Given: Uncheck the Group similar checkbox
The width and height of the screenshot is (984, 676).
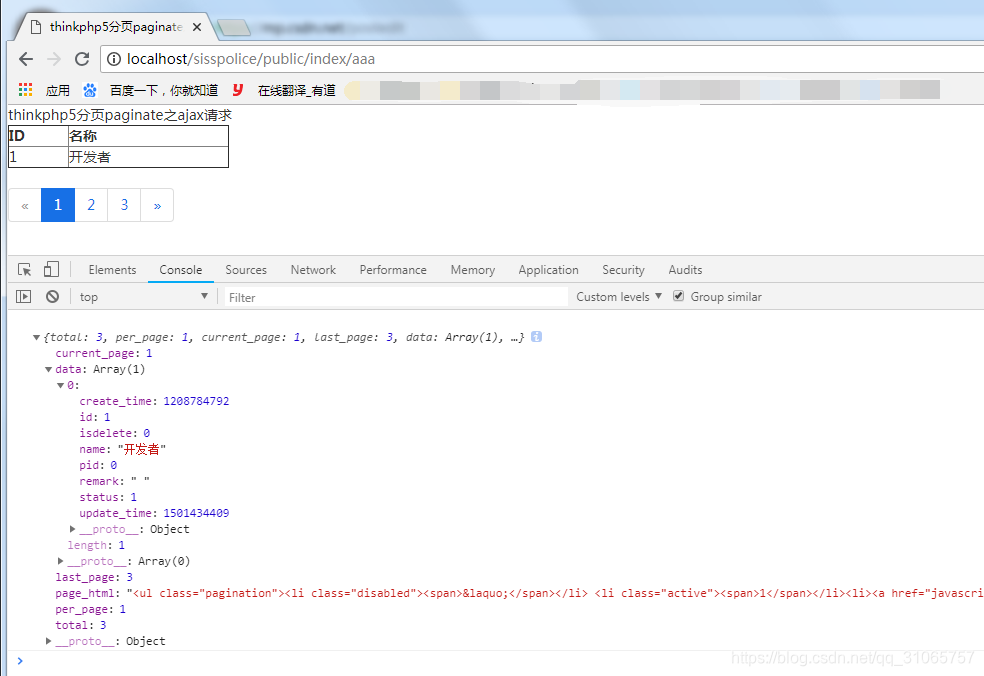Looking at the screenshot, I should pyautogui.click(x=678, y=296).
